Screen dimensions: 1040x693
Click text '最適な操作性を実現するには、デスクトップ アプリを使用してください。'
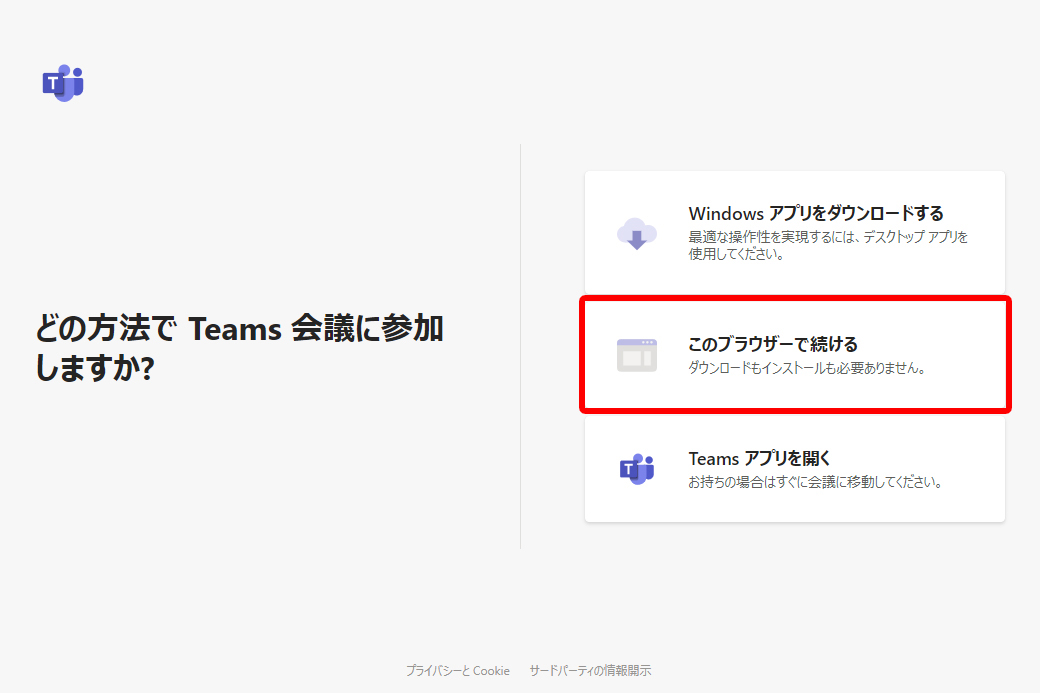828,245
